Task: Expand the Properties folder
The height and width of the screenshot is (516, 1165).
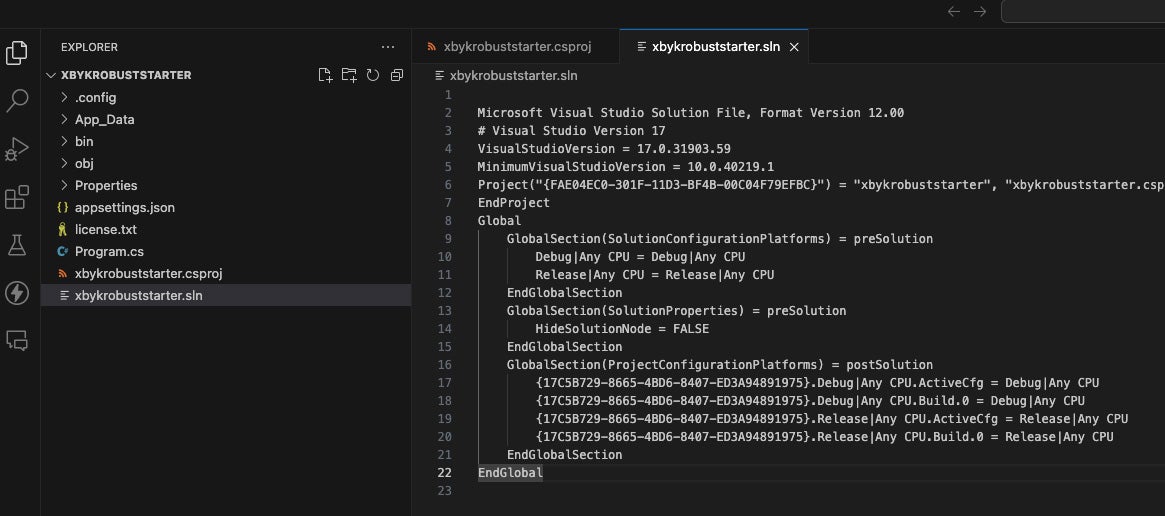Action: click(x=105, y=185)
